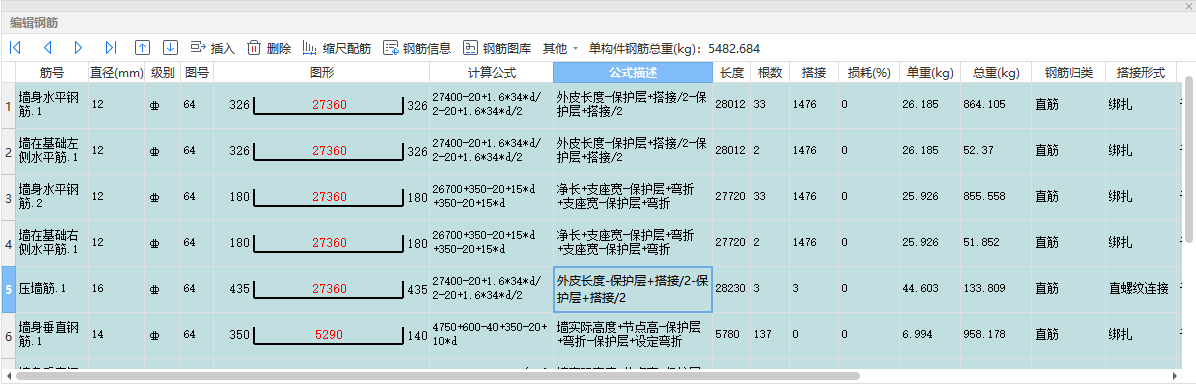Click the shape value 5290
The width and height of the screenshot is (1196, 384).
click(x=329, y=334)
